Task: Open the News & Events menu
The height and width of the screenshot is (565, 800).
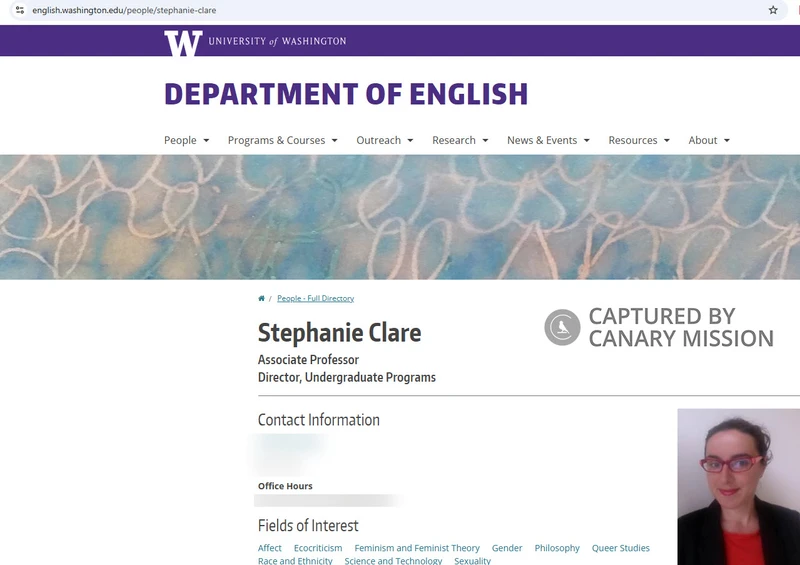Action: [542, 140]
